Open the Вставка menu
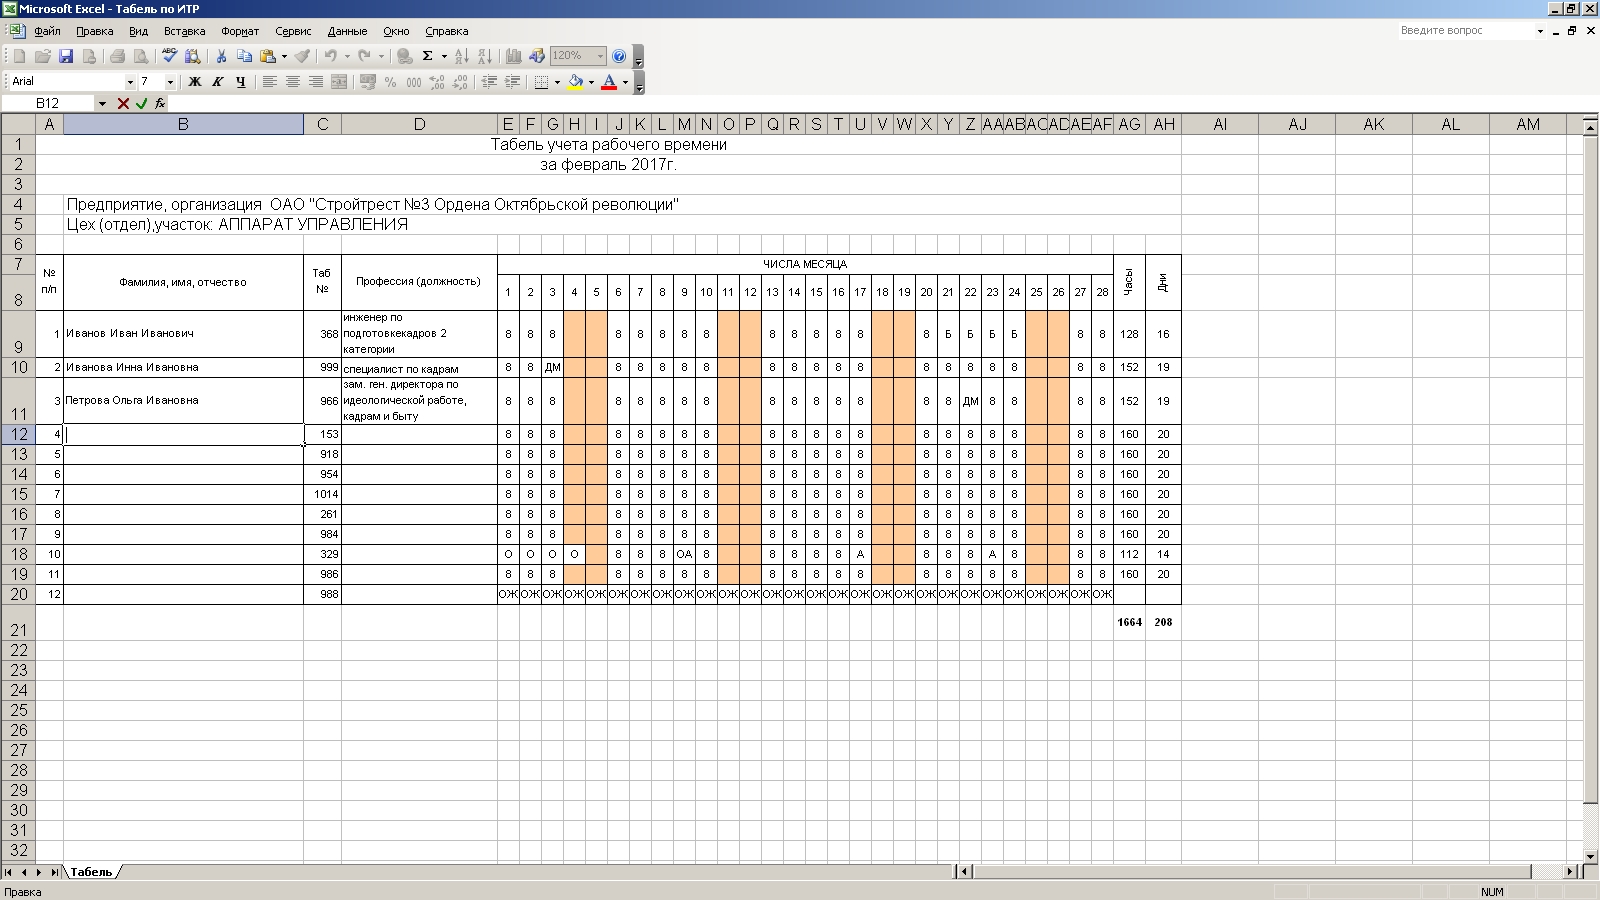 pyautogui.click(x=185, y=31)
